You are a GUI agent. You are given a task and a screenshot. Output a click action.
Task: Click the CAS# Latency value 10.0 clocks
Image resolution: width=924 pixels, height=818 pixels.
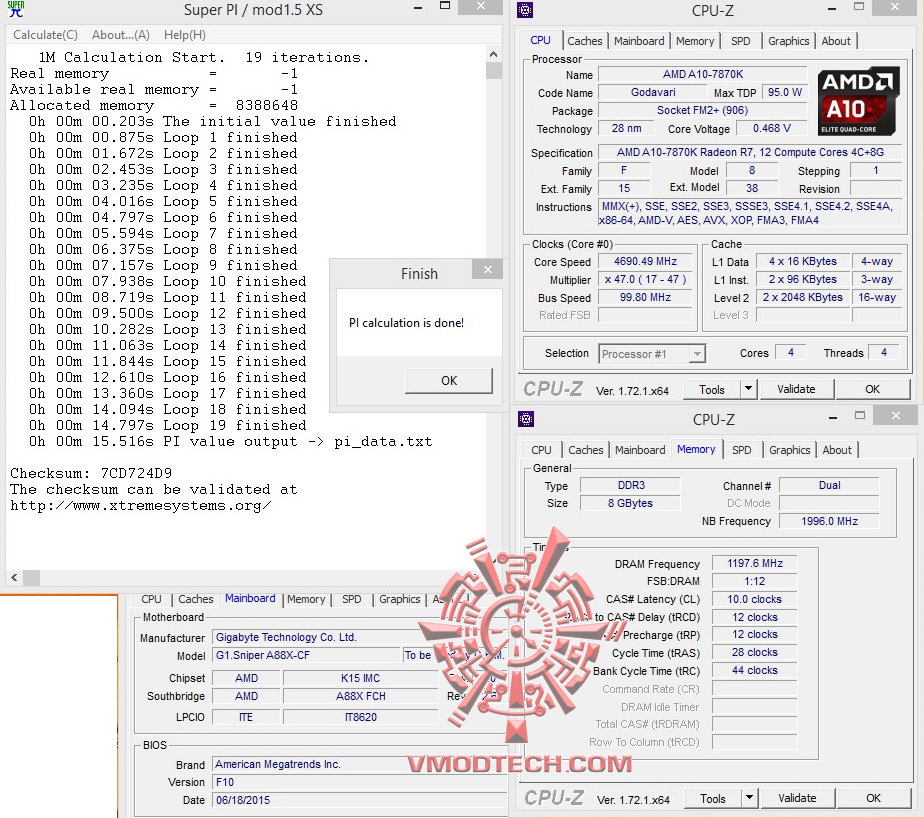(754, 599)
